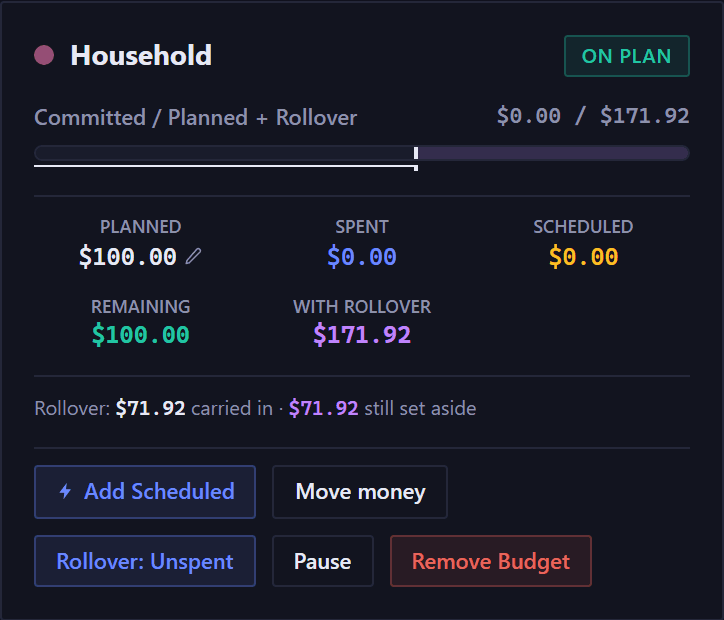This screenshot has height=620, width=724.
Task: Click the $100.00 Planned value
Action: tap(128, 257)
